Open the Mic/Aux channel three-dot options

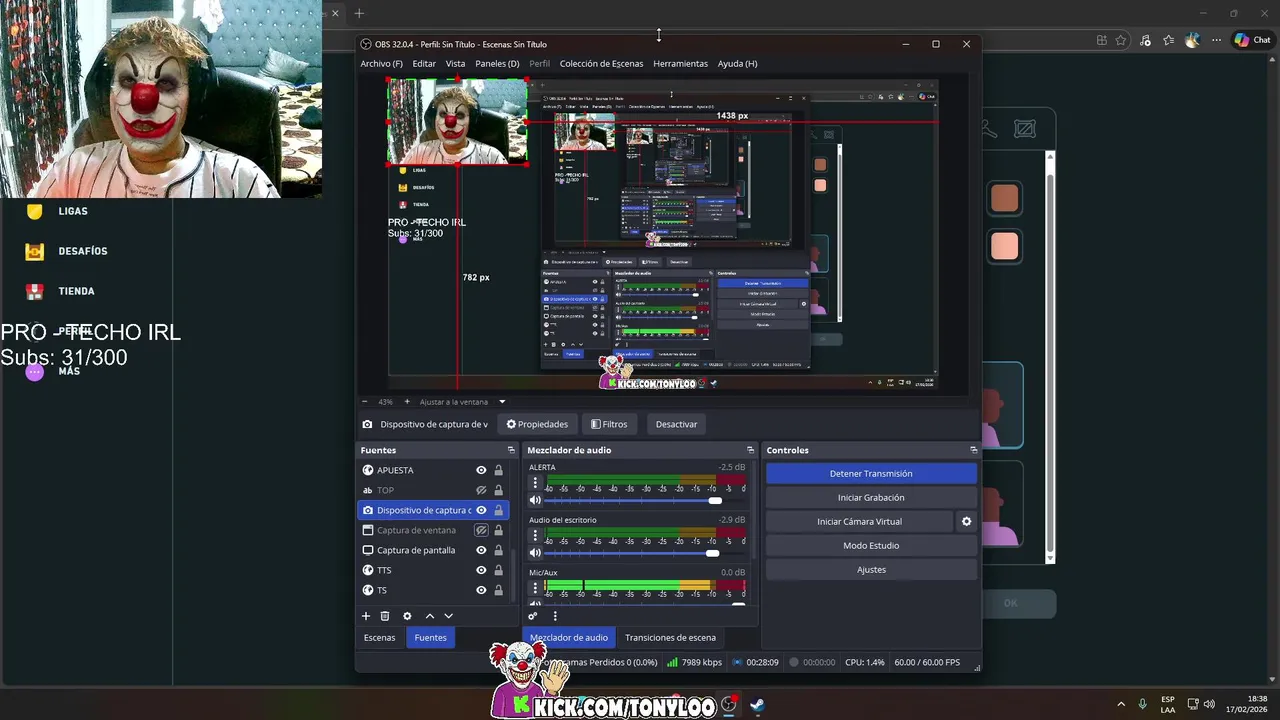click(535, 588)
